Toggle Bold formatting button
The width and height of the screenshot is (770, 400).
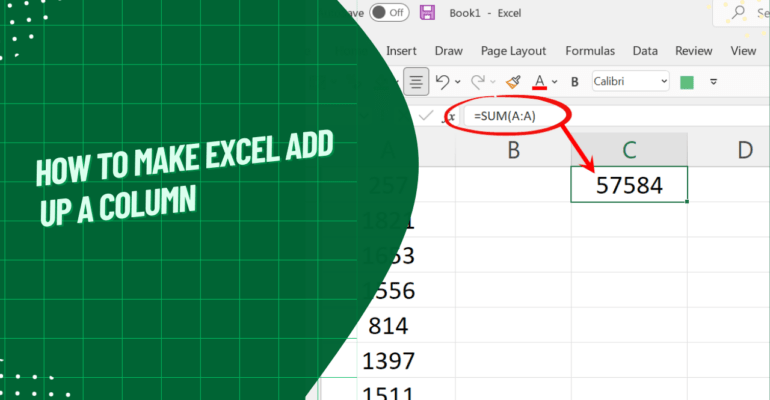pos(575,82)
